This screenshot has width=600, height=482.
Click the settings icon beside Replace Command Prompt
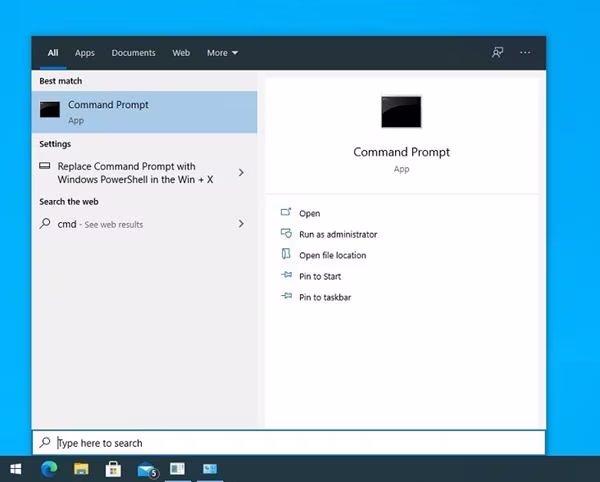click(x=45, y=166)
